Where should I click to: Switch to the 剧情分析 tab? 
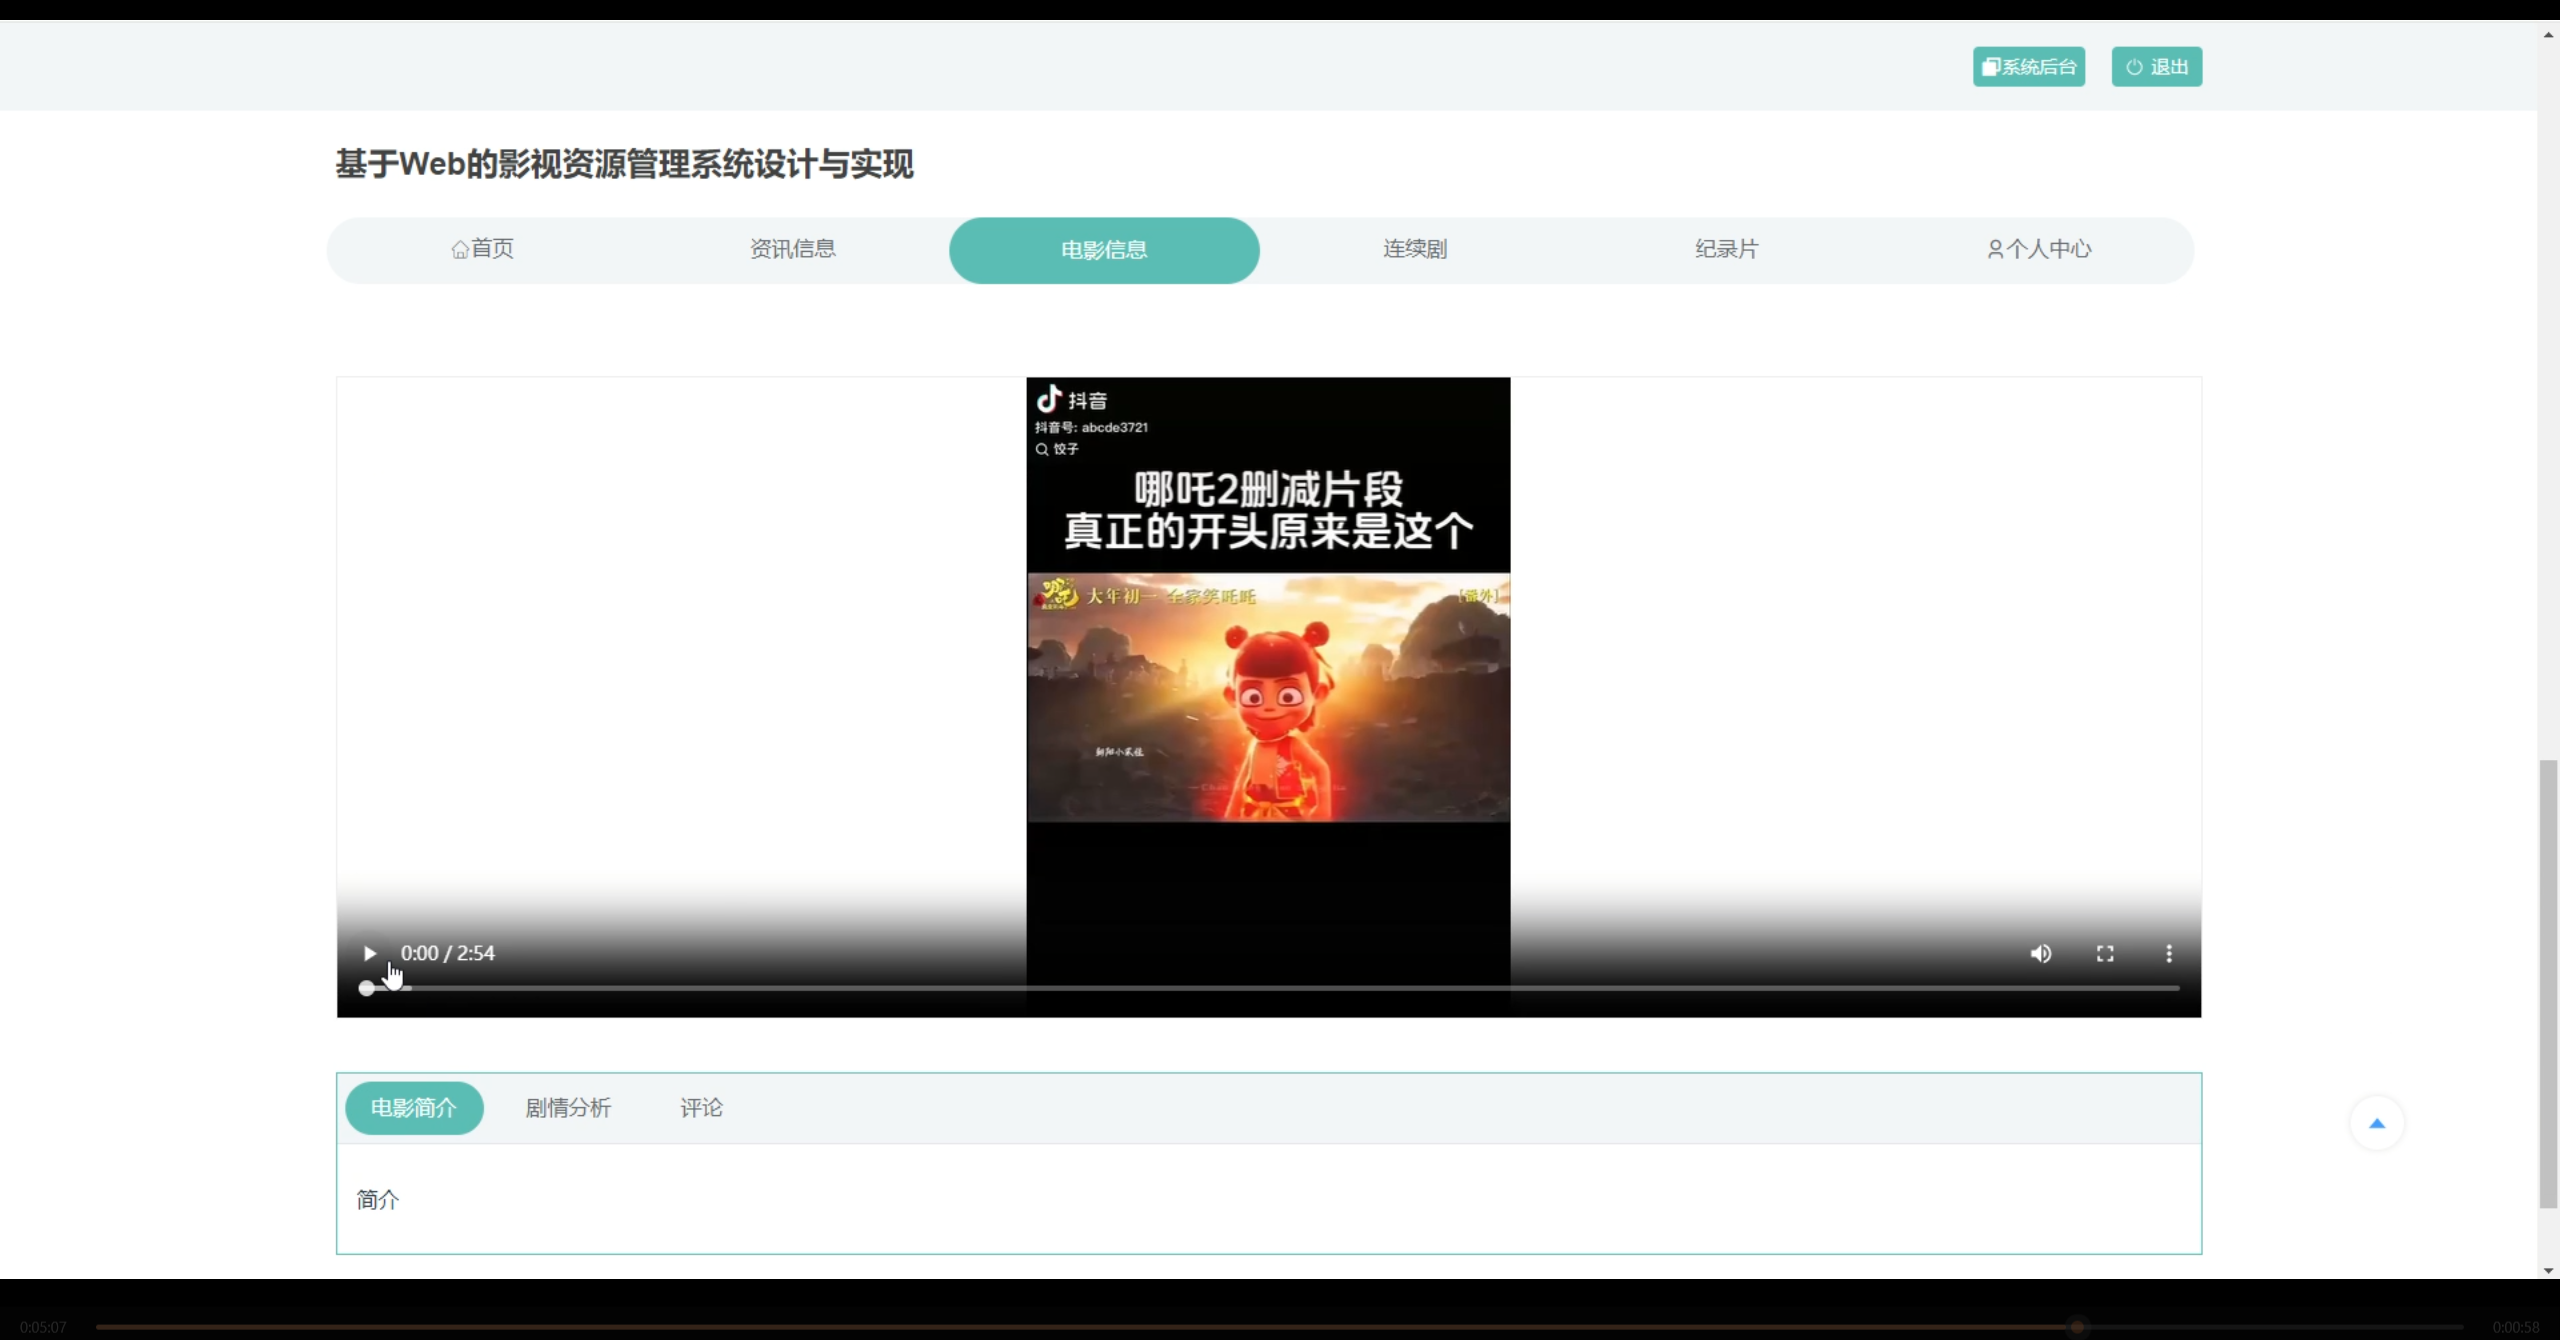pos(568,1107)
